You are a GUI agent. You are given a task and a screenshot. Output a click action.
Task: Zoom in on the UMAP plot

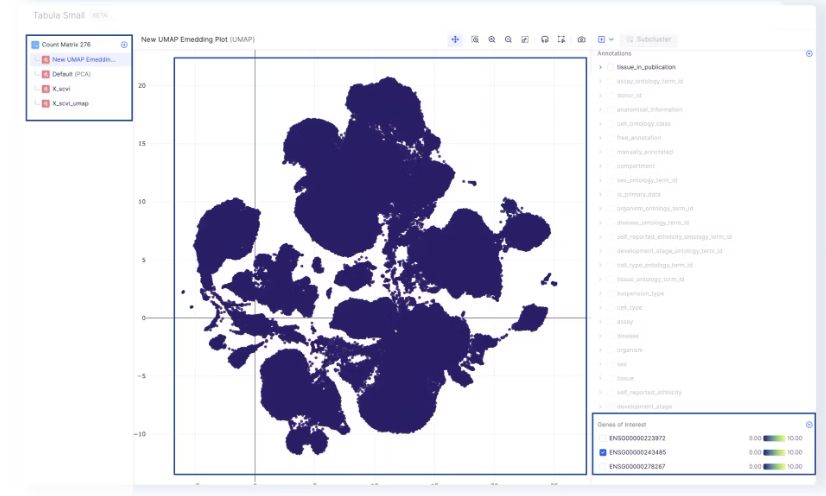click(x=491, y=39)
